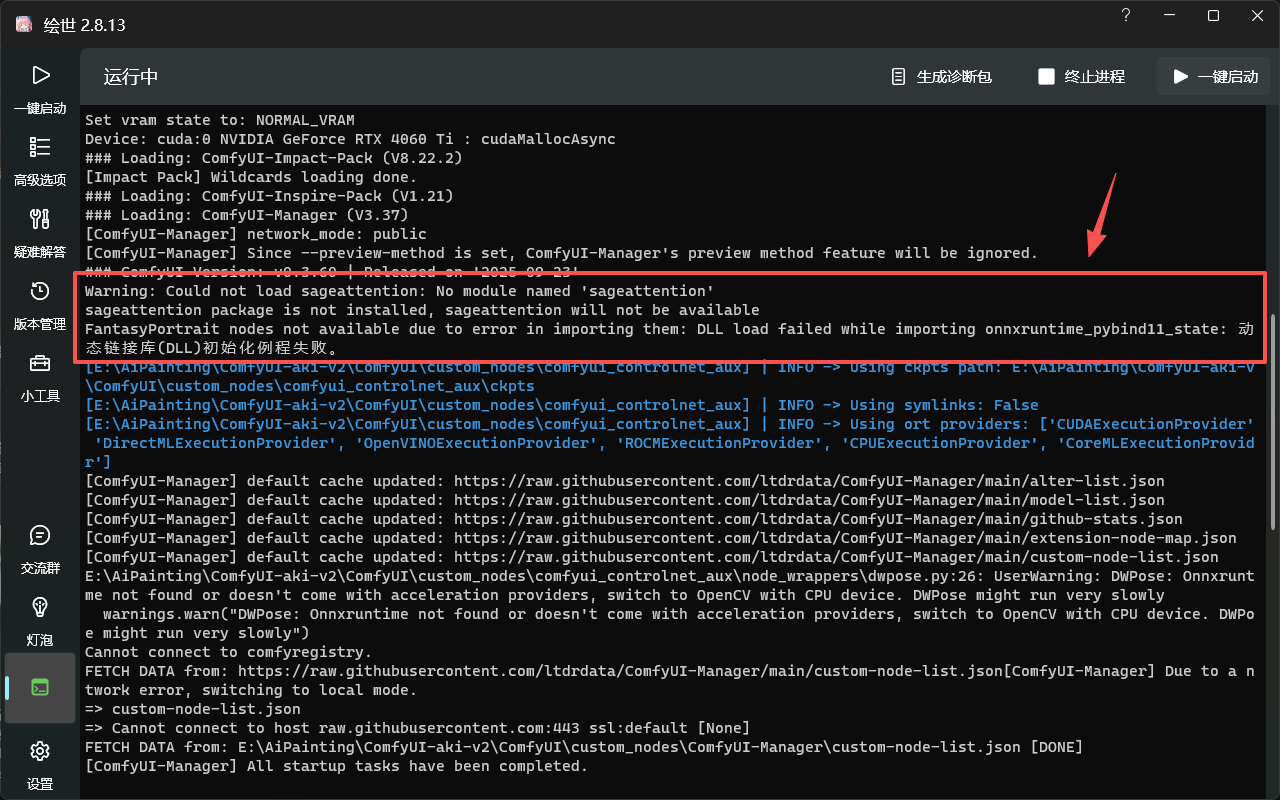Open 设置 settings via gear icon
Viewport: 1280px width, 800px height.
(40, 752)
